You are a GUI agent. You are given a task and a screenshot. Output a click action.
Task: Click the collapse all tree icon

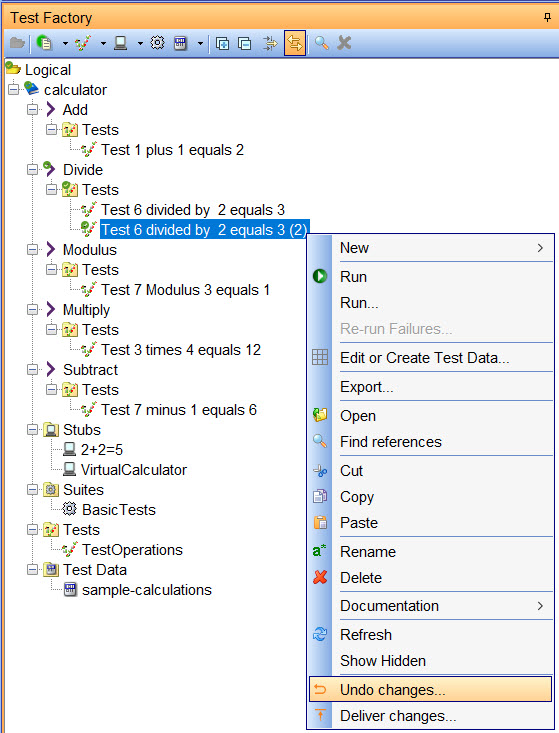pyautogui.click(x=245, y=43)
